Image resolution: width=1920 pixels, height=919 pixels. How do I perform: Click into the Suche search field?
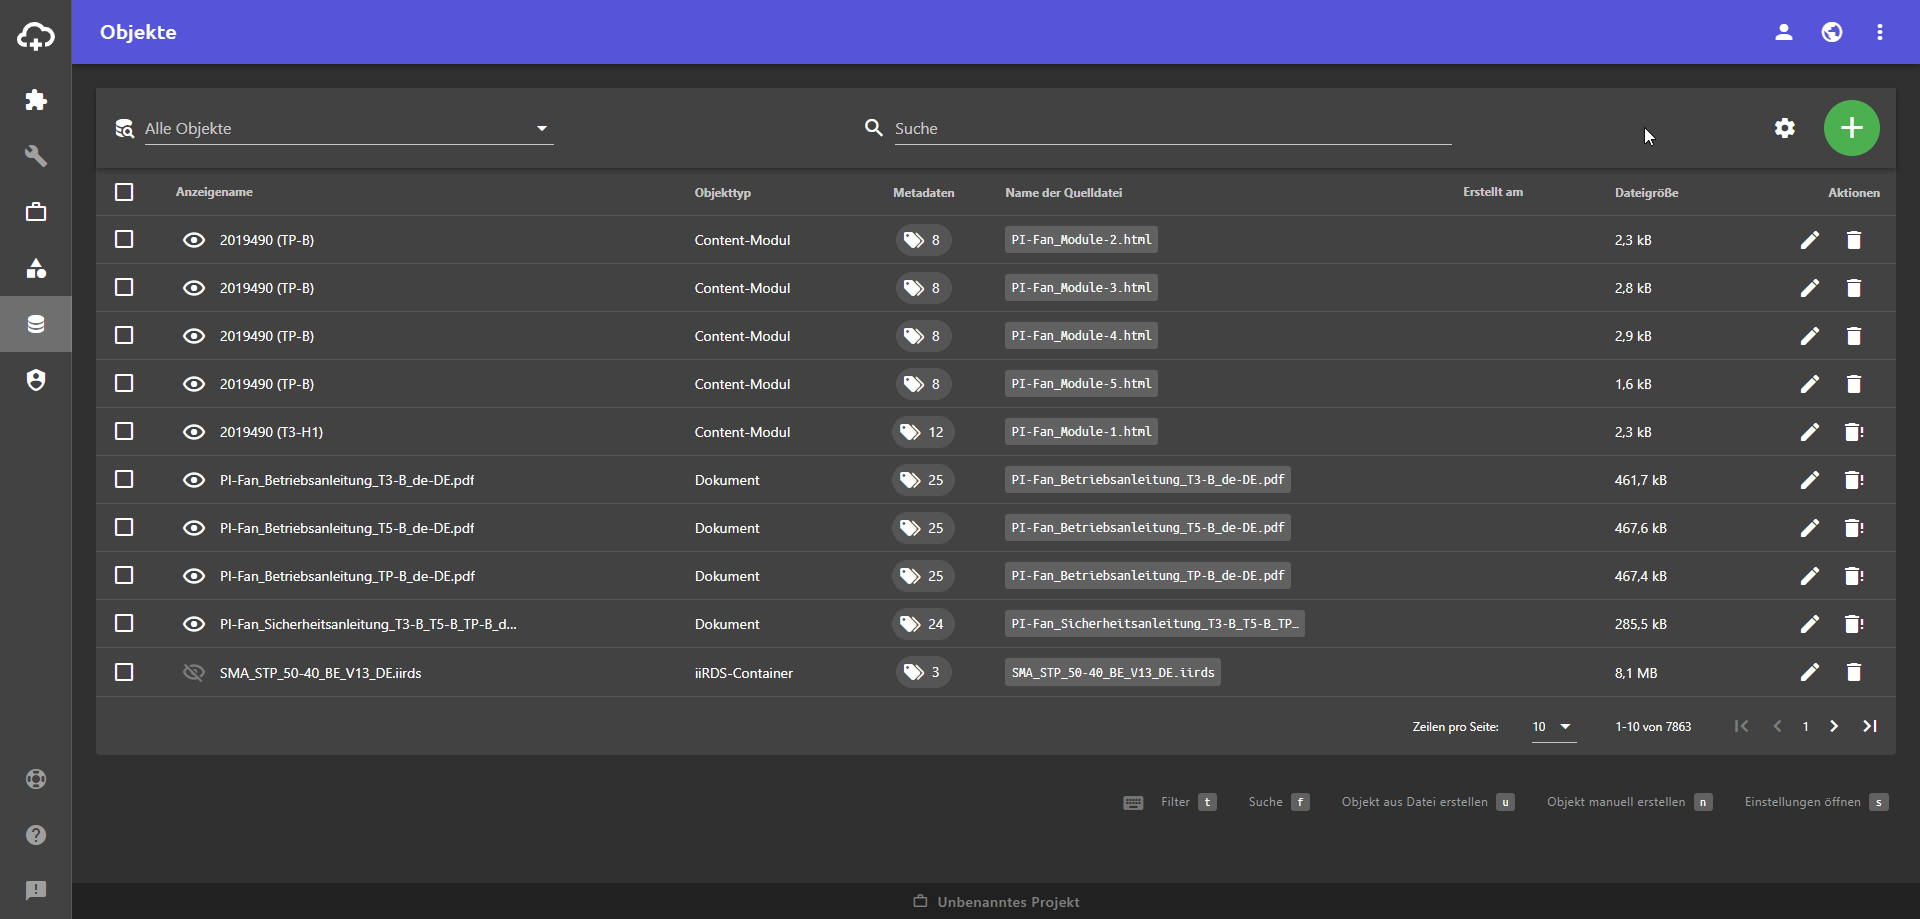(1172, 128)
